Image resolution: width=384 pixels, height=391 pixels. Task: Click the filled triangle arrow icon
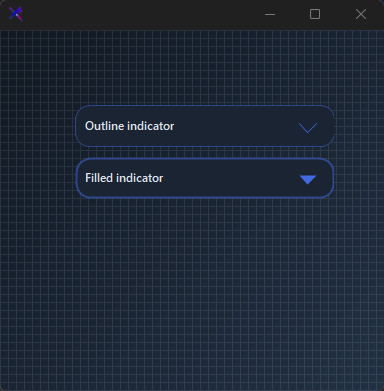(308, 179)
